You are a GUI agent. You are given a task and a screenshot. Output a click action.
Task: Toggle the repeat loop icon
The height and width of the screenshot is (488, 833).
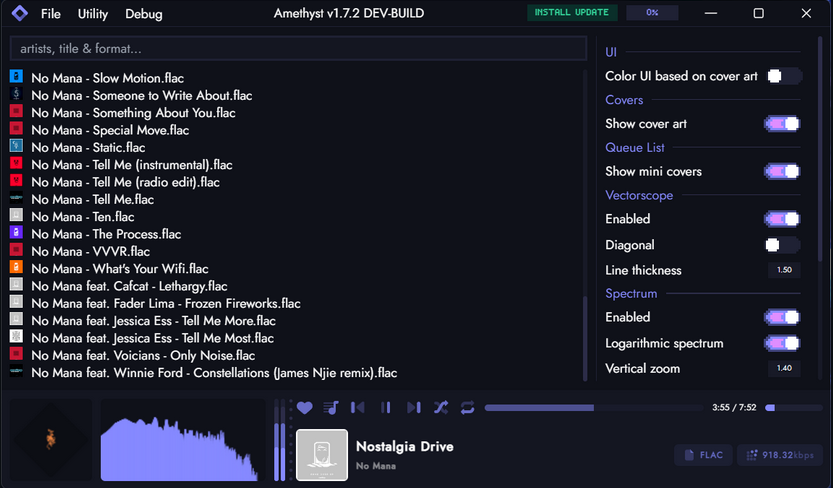click(x=468, y=408)
